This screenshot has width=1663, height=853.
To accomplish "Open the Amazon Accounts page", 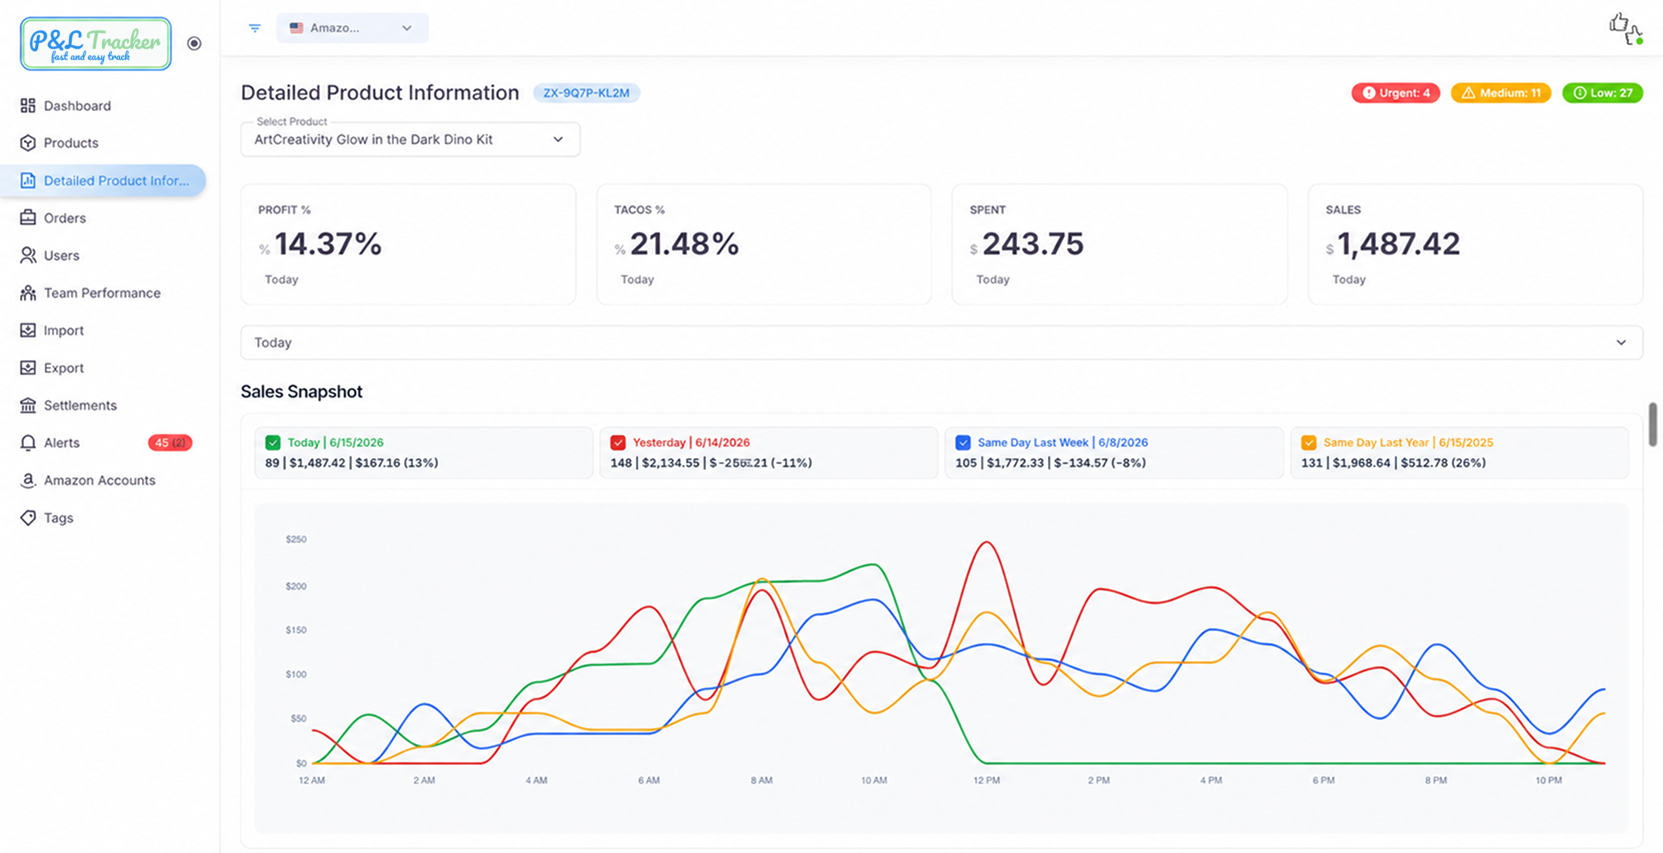I will coord(100,480).
